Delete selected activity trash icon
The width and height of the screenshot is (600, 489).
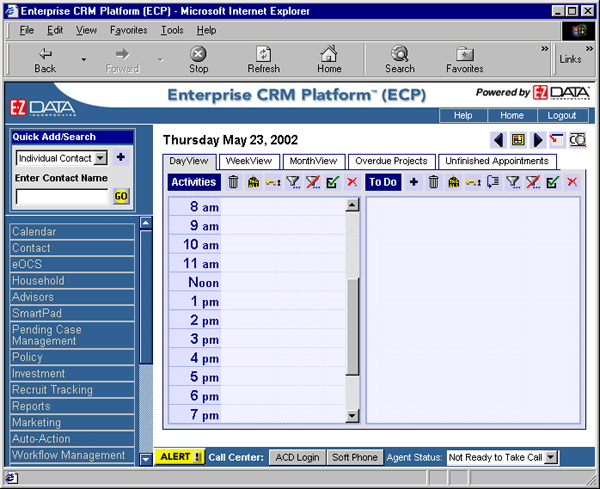[233, 182]
